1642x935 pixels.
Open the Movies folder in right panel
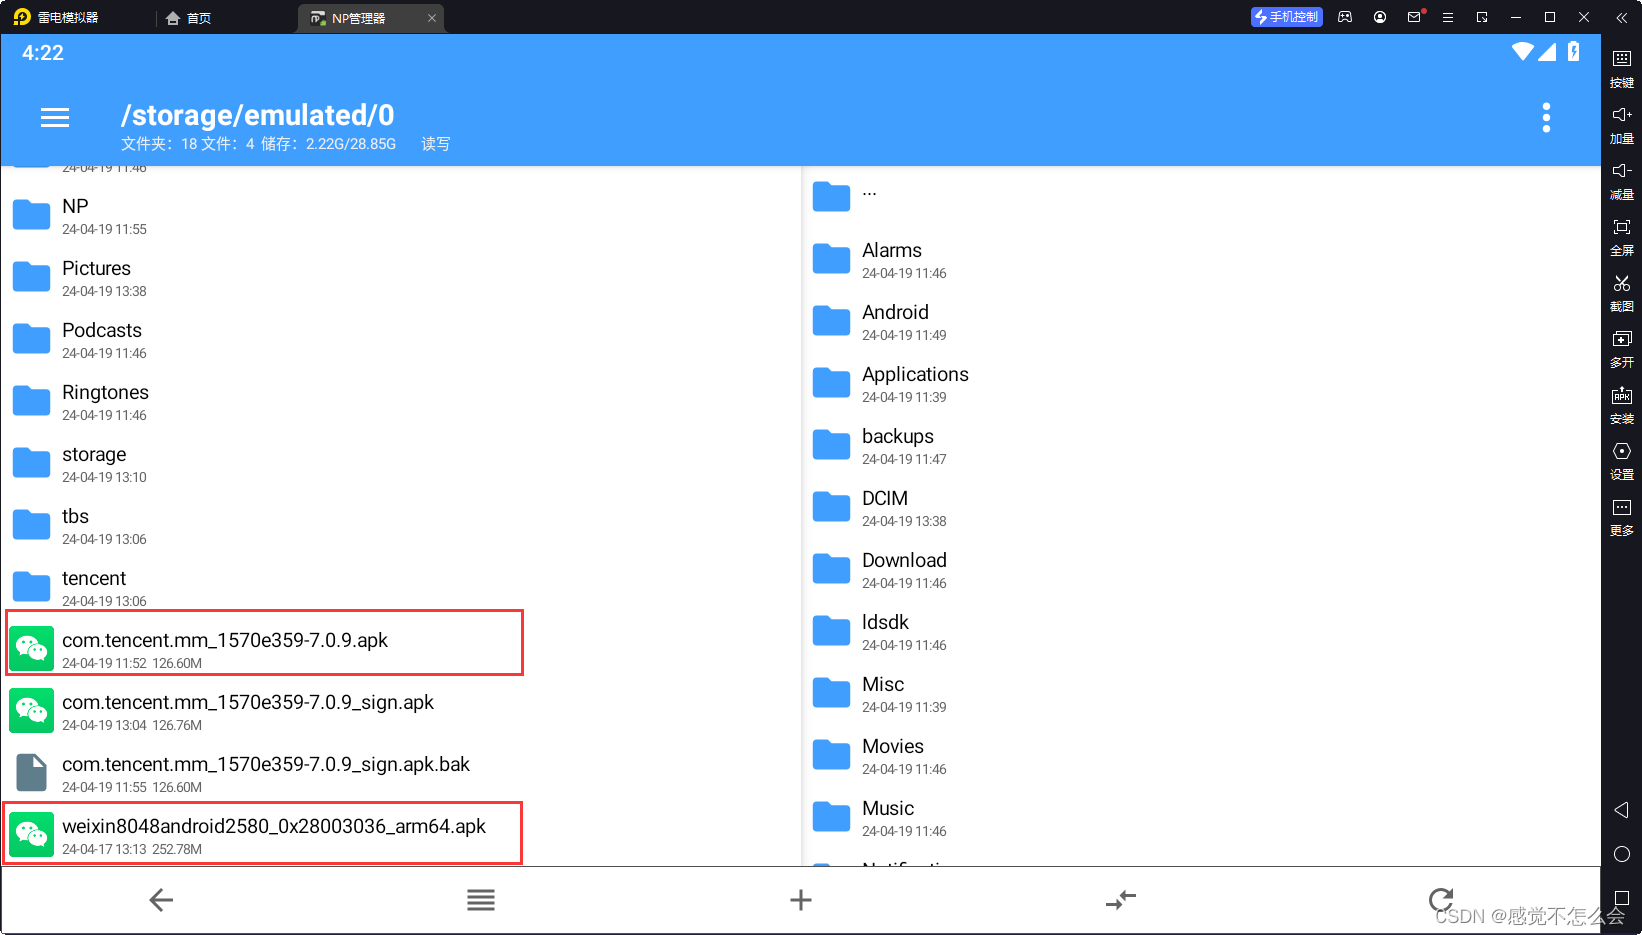[1201, 756]
